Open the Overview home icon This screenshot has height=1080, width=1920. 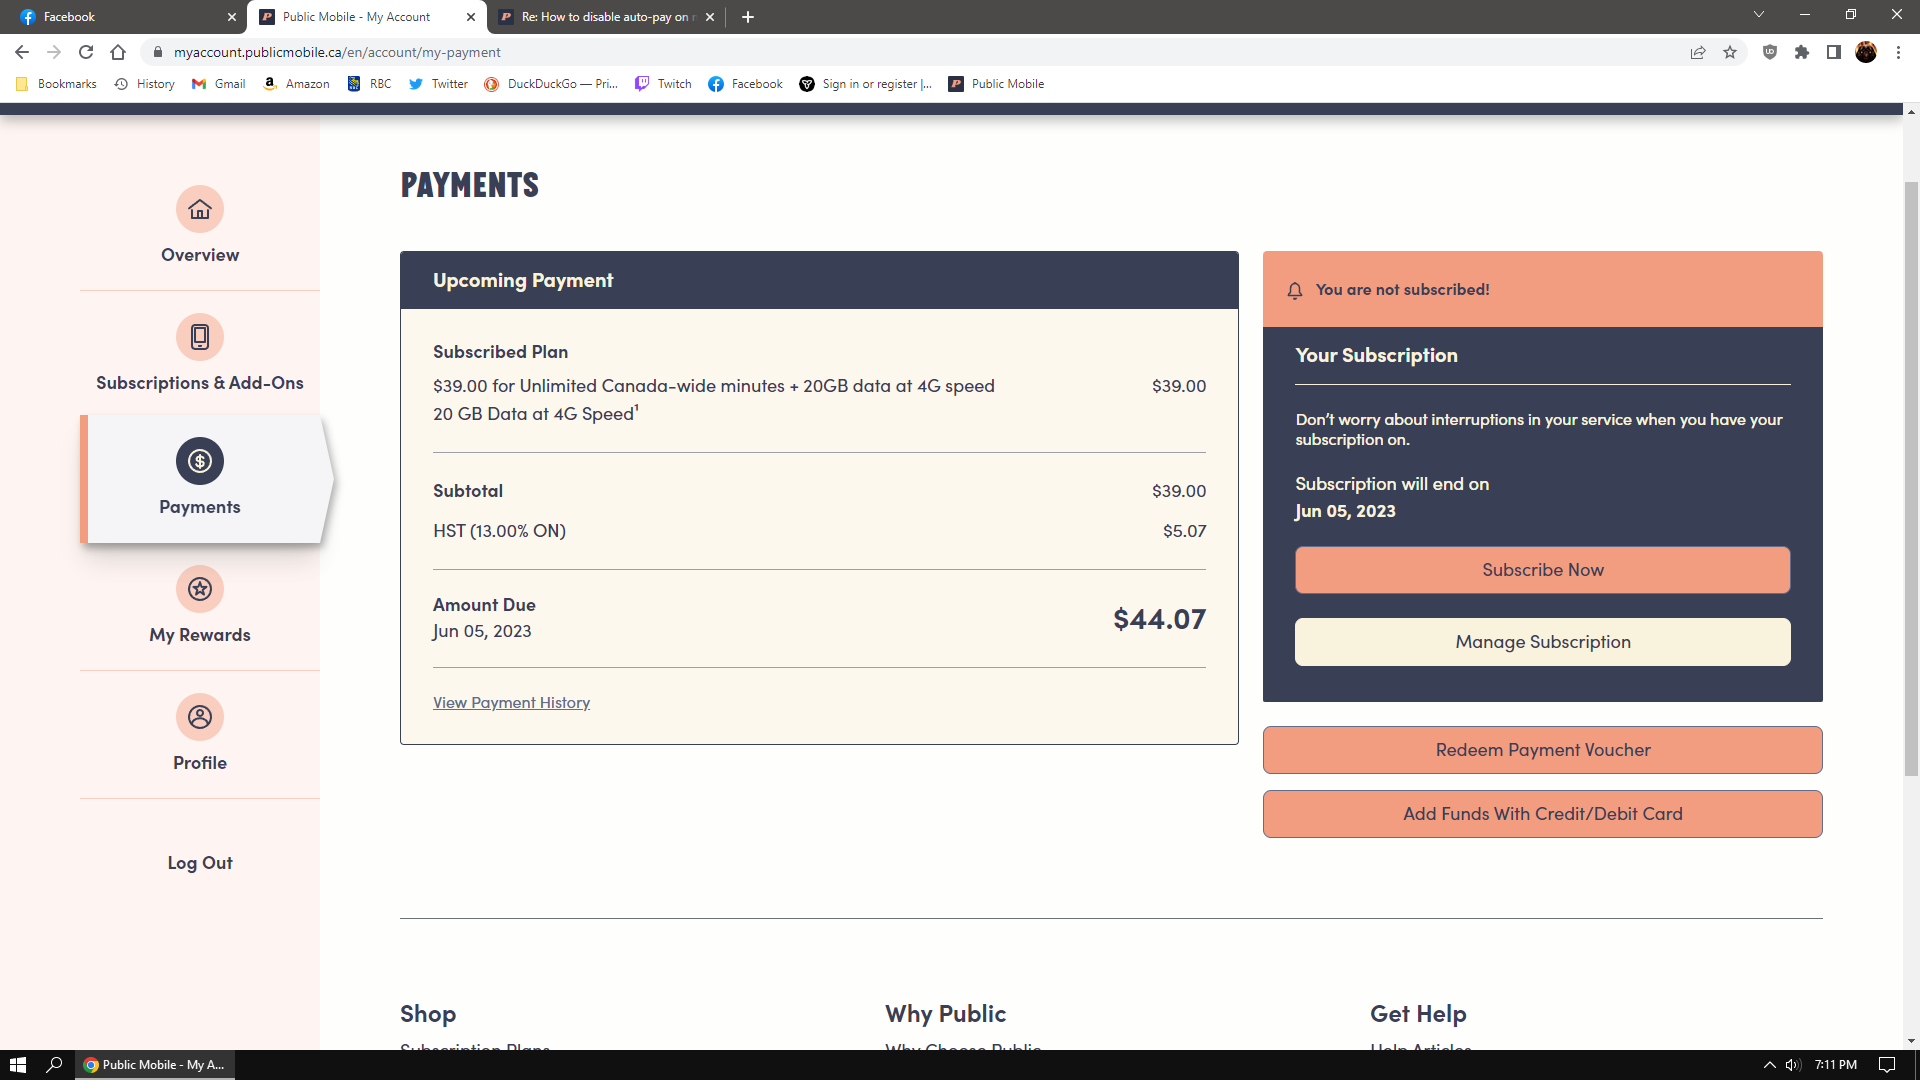click(x=200, y=210)
